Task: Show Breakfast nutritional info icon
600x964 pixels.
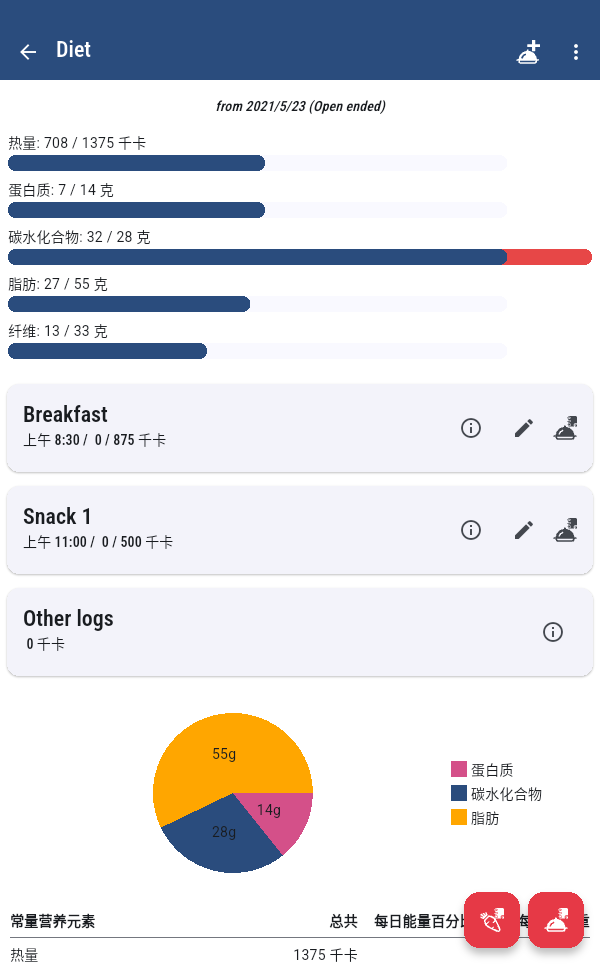Action: tap(471, 428)
